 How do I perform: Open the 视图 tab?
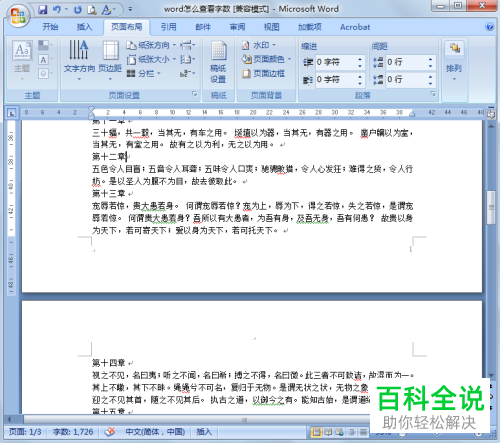272,27
